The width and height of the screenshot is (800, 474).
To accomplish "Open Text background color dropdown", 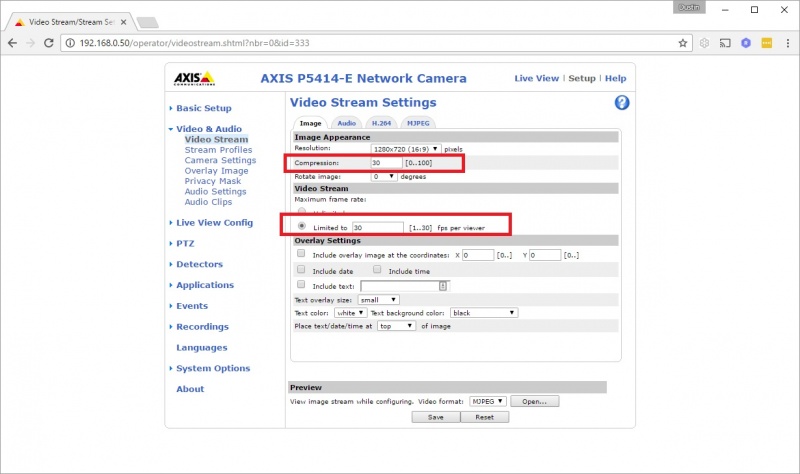I will 484,313.
